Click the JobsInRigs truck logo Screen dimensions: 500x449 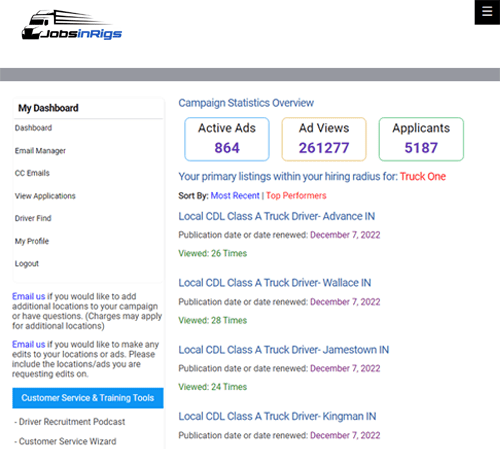(x=72, y=25)
